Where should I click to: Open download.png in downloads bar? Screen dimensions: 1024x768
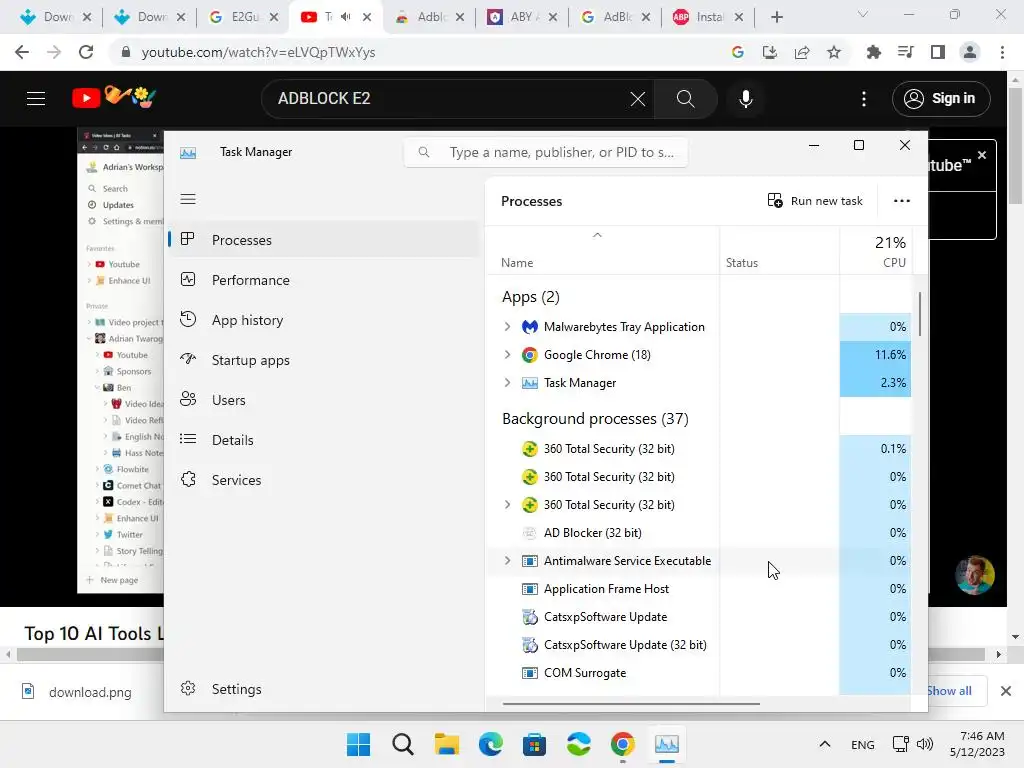tap(78, 692)
